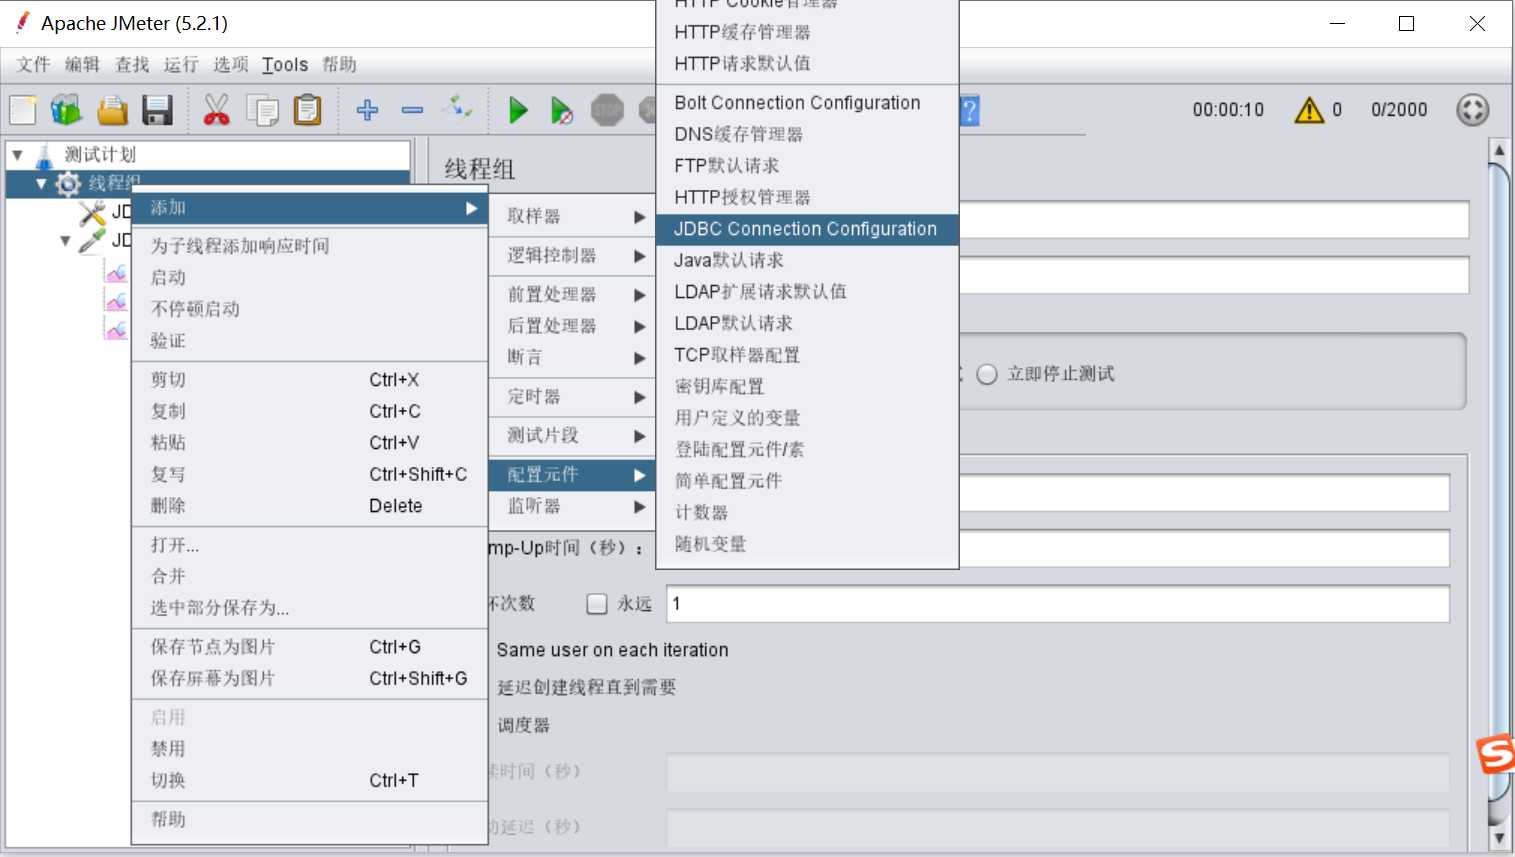
Task: Open the 编辑 menu
Action: point(82,65)
